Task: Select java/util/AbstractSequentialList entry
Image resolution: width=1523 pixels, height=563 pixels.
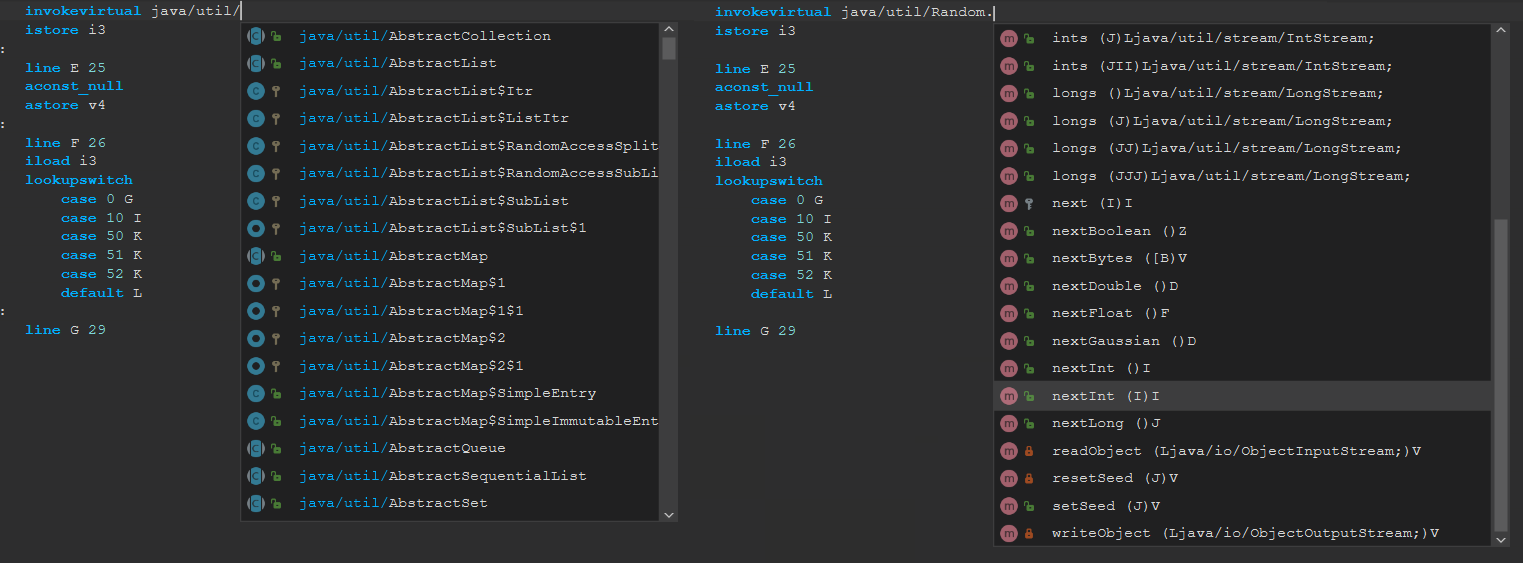Action: 450,476
